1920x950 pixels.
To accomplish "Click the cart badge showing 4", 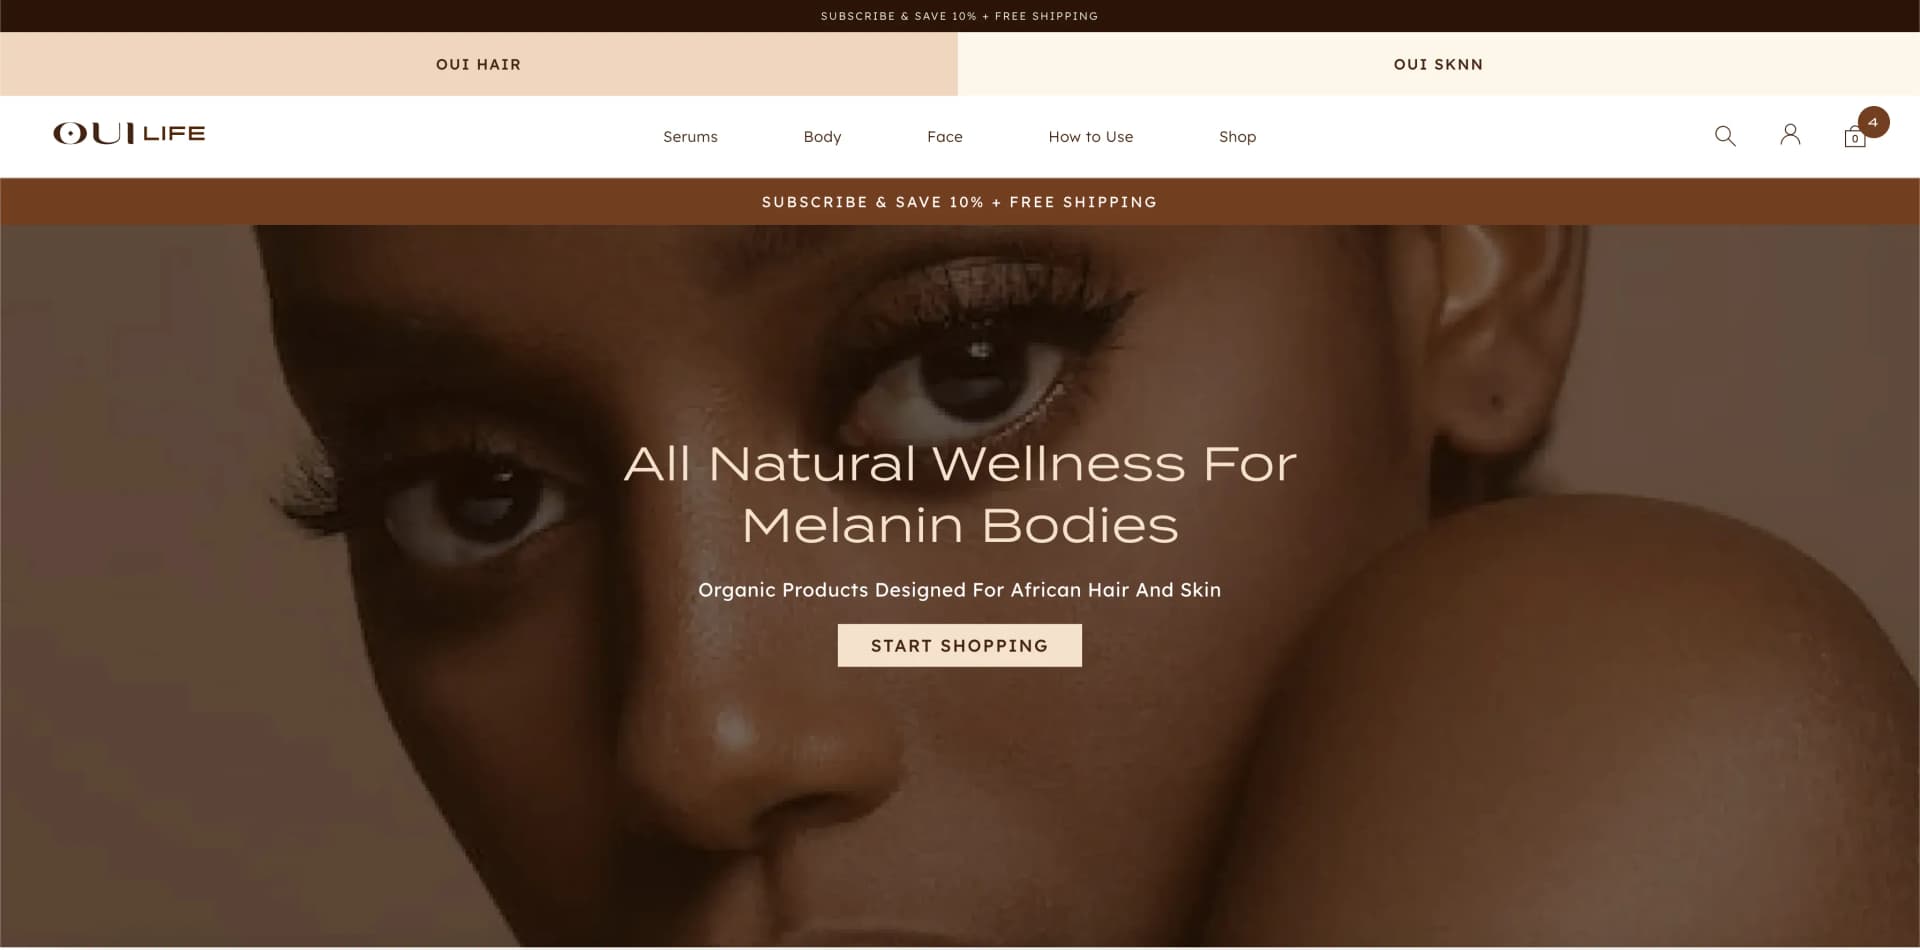I will (x=1873, y=122).
